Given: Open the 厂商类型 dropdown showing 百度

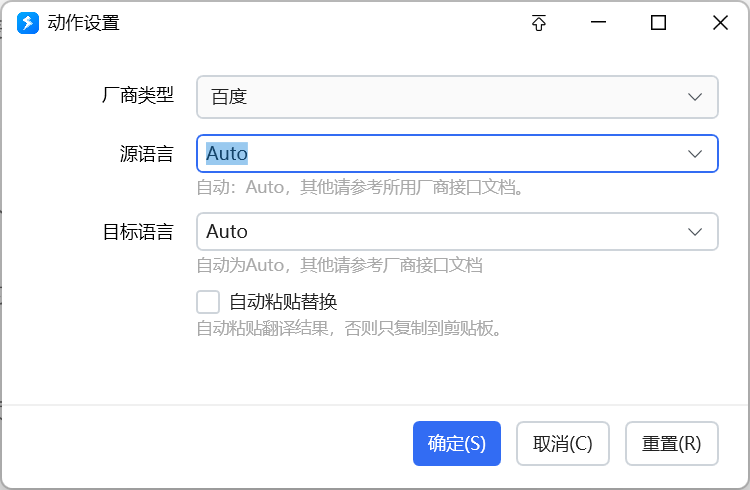Looking at the screenshot, I should (457, 97).
